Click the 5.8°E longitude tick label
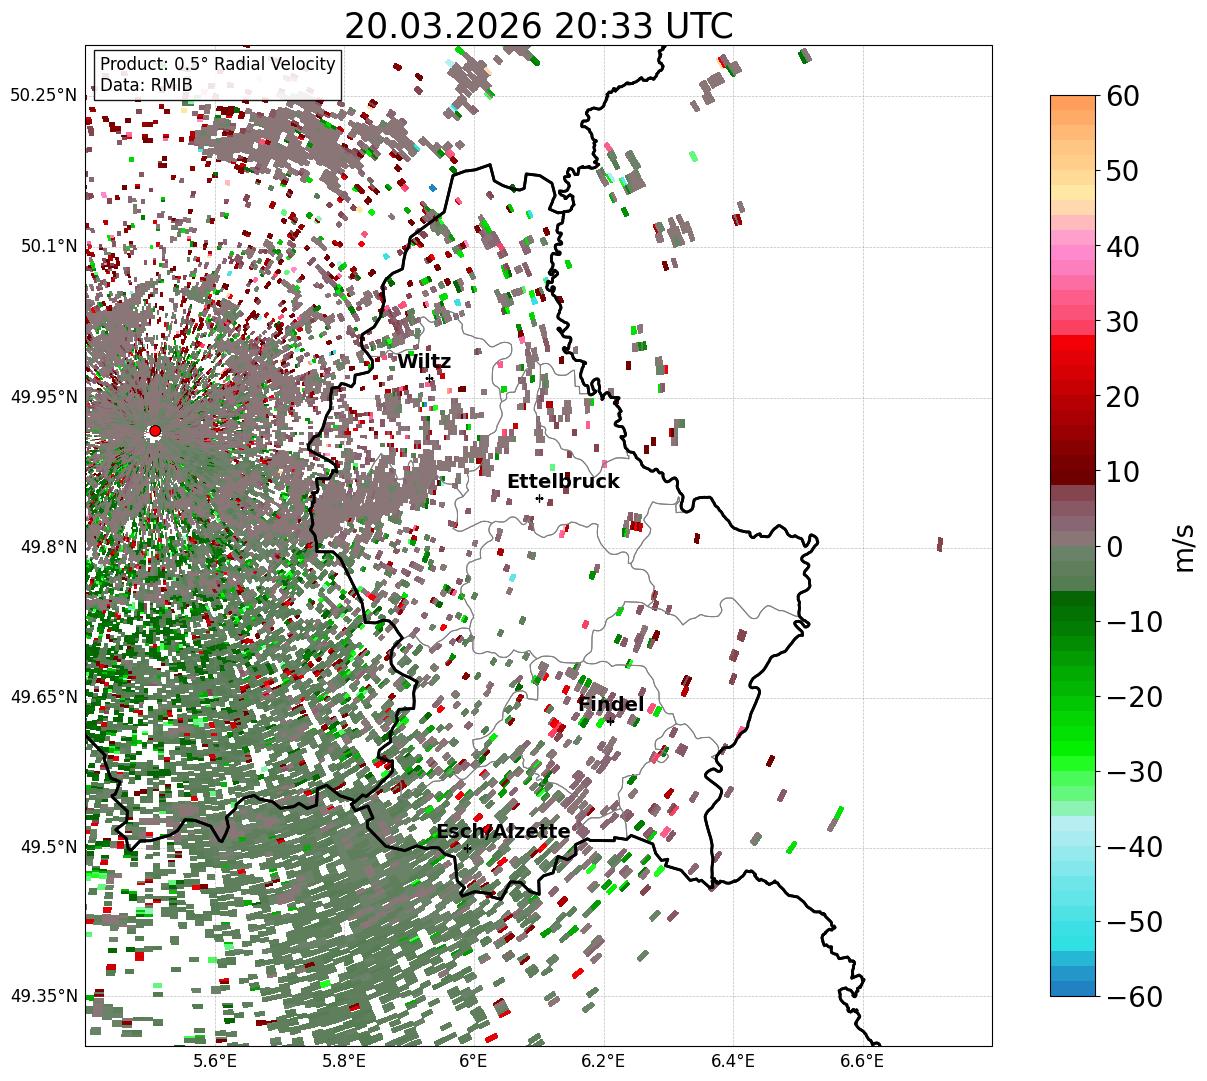Screen dimensions: 1207x1081 345,1060
